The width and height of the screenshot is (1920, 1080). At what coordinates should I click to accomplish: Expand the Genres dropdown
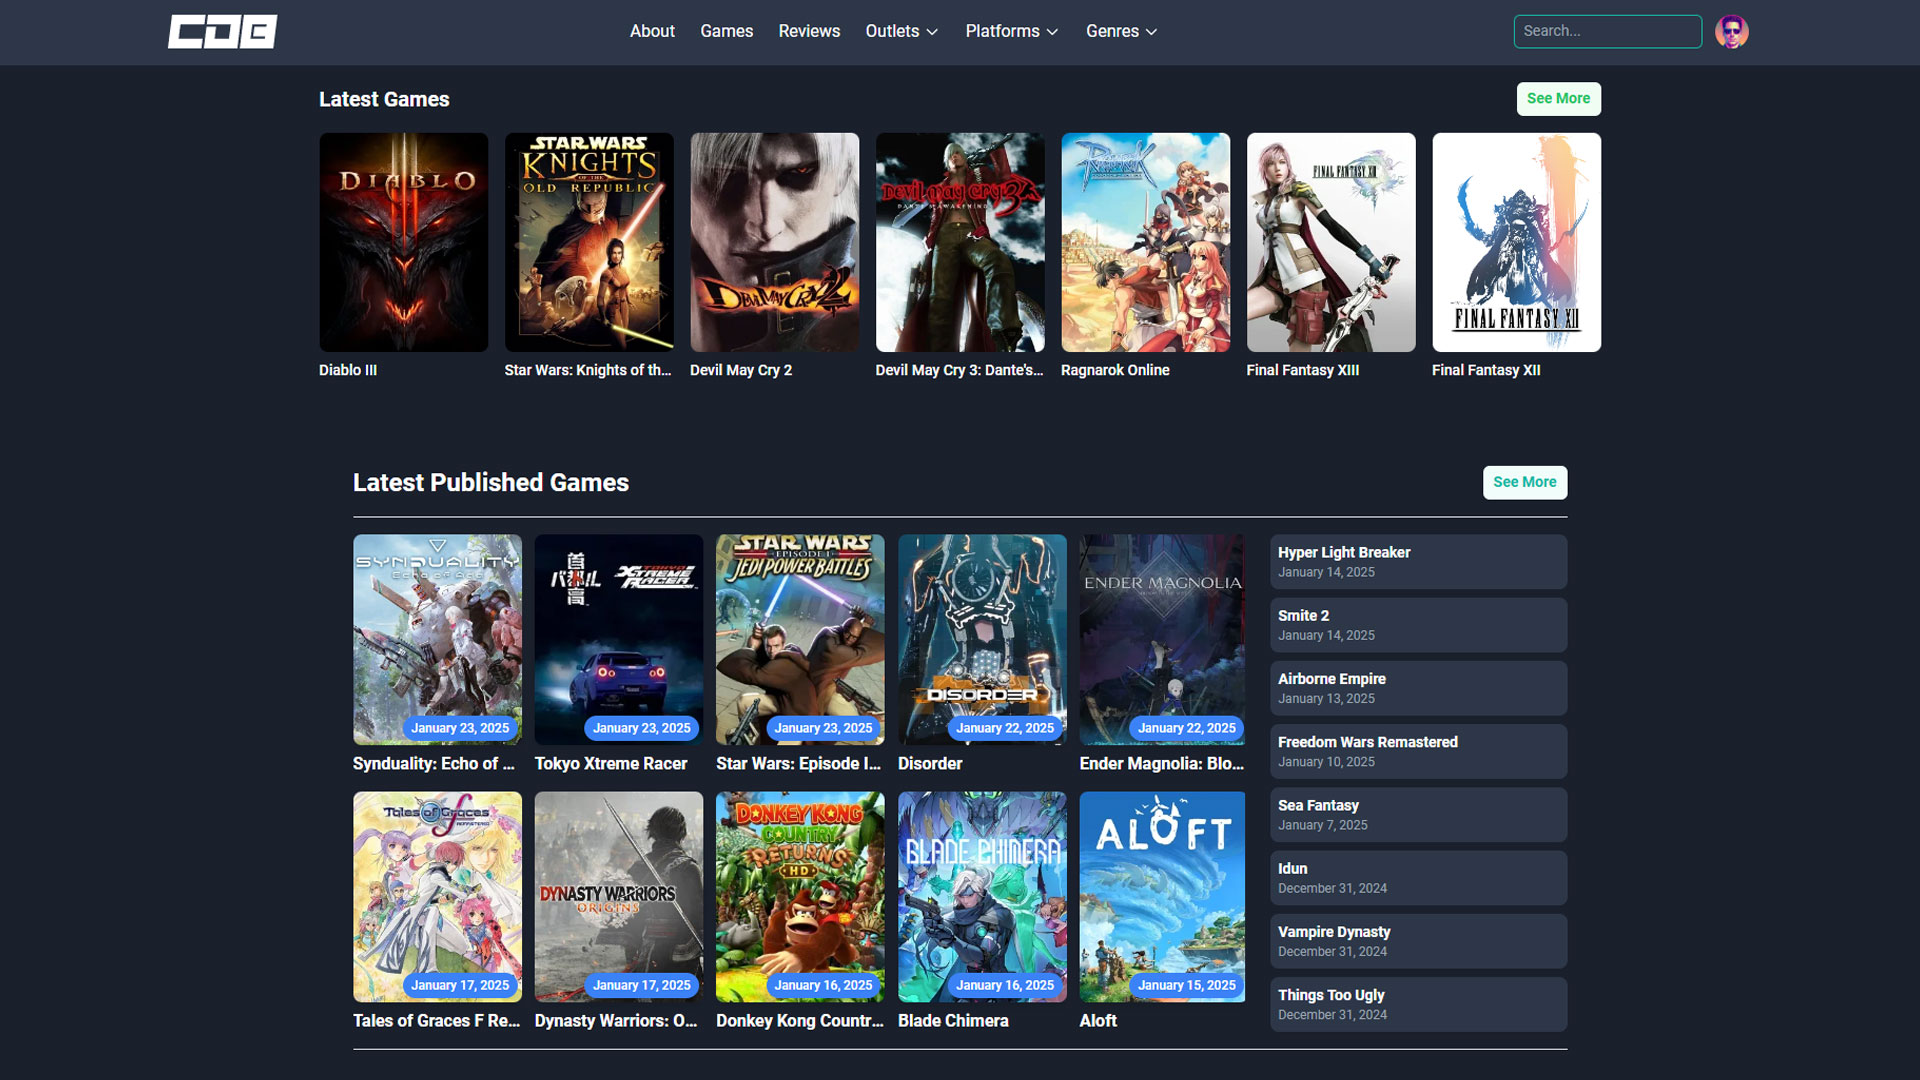click(x=1122, y=31)
